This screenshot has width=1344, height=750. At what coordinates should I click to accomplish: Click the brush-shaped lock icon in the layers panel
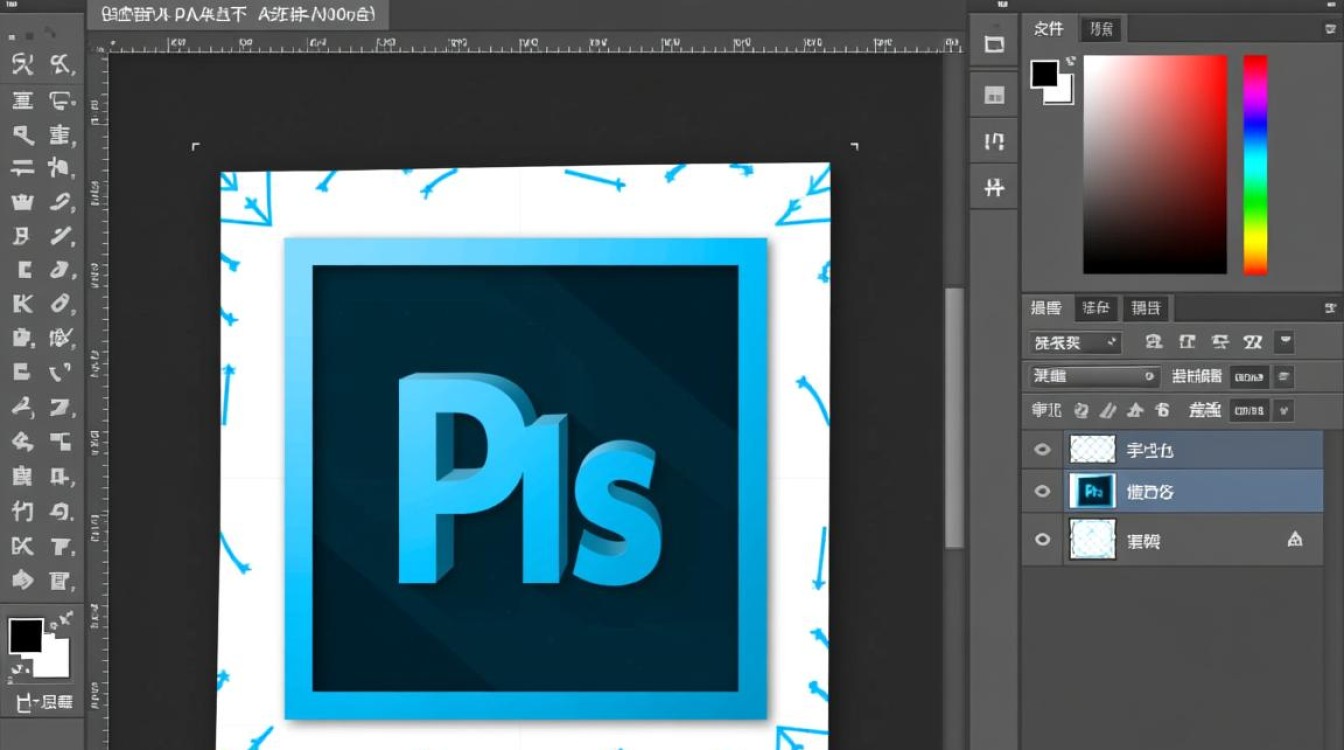pos(1109,410)
